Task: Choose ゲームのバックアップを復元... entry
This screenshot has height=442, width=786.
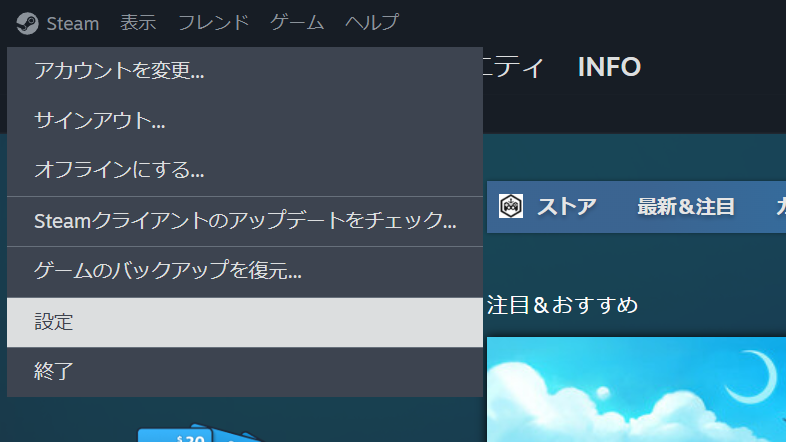Action: coord(245,271)
